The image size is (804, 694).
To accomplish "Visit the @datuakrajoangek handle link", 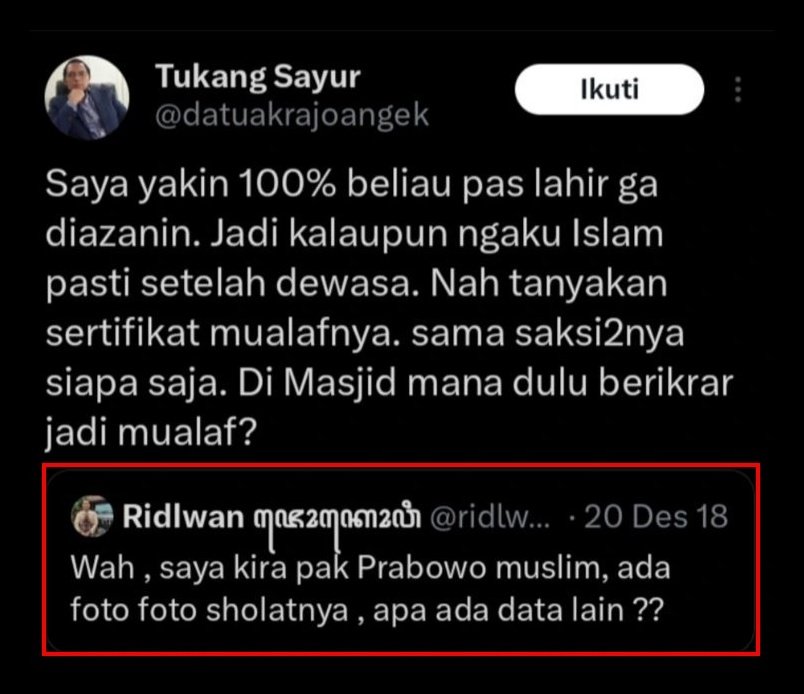I will pyautogui.click(x=292, y=115).
